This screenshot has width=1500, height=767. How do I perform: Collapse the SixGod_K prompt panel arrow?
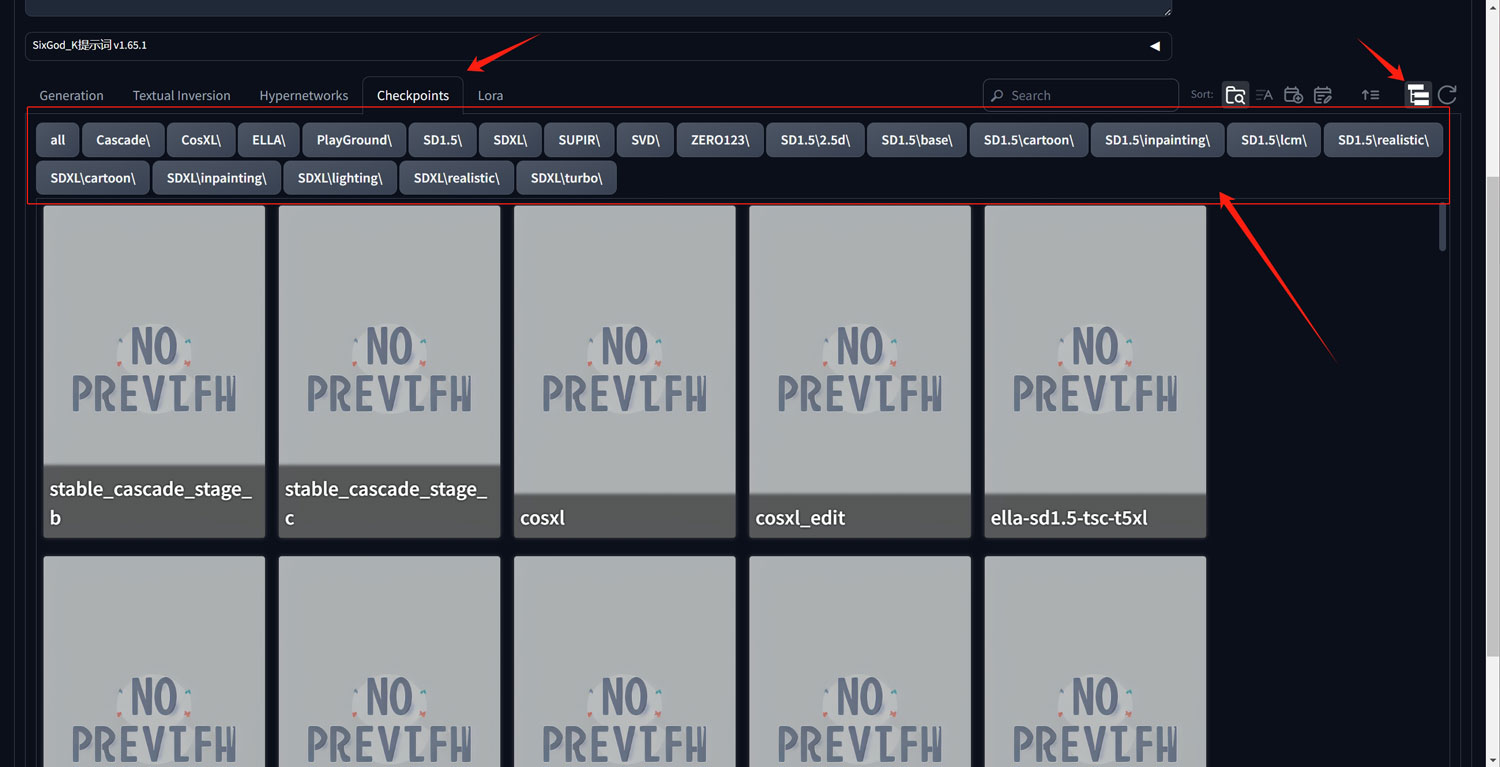pyautogui.click(x=1155, y=46)
